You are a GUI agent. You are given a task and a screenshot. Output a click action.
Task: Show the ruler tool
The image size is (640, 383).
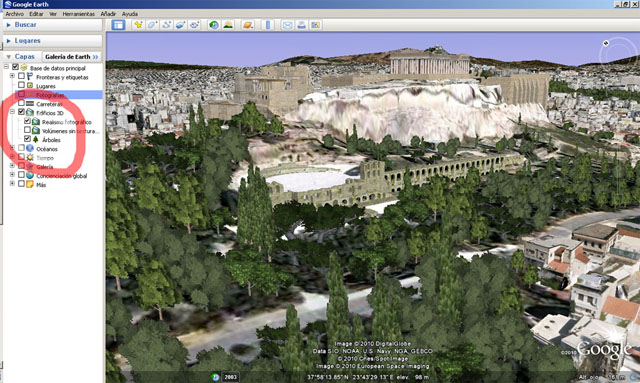point(268,25)
